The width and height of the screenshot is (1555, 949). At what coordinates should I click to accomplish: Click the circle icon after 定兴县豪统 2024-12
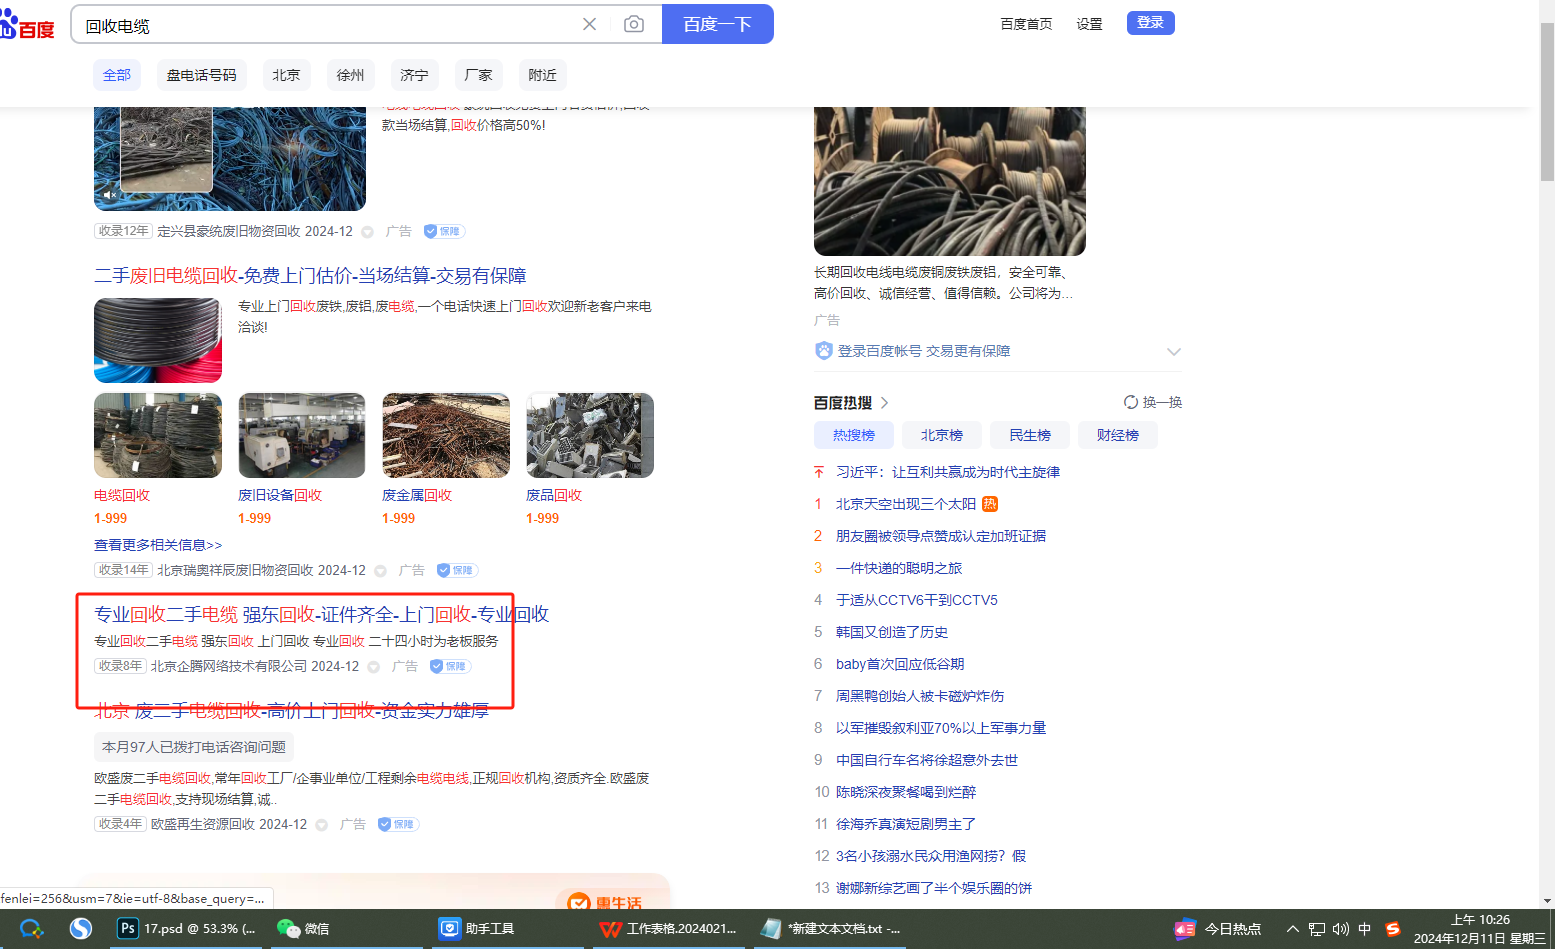tap(367, 232)
